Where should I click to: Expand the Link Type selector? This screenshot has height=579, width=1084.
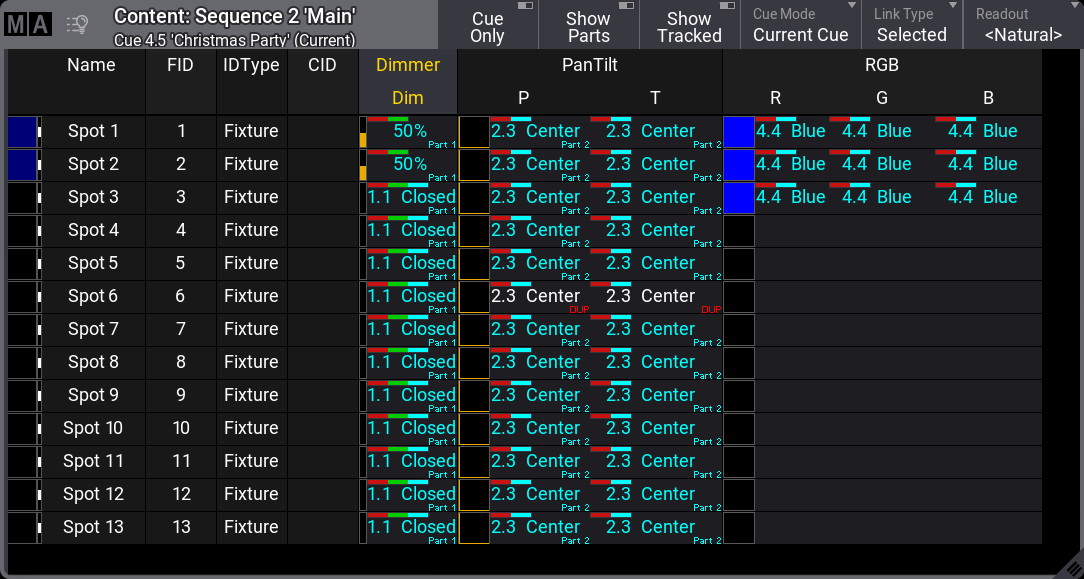point(911,26)
